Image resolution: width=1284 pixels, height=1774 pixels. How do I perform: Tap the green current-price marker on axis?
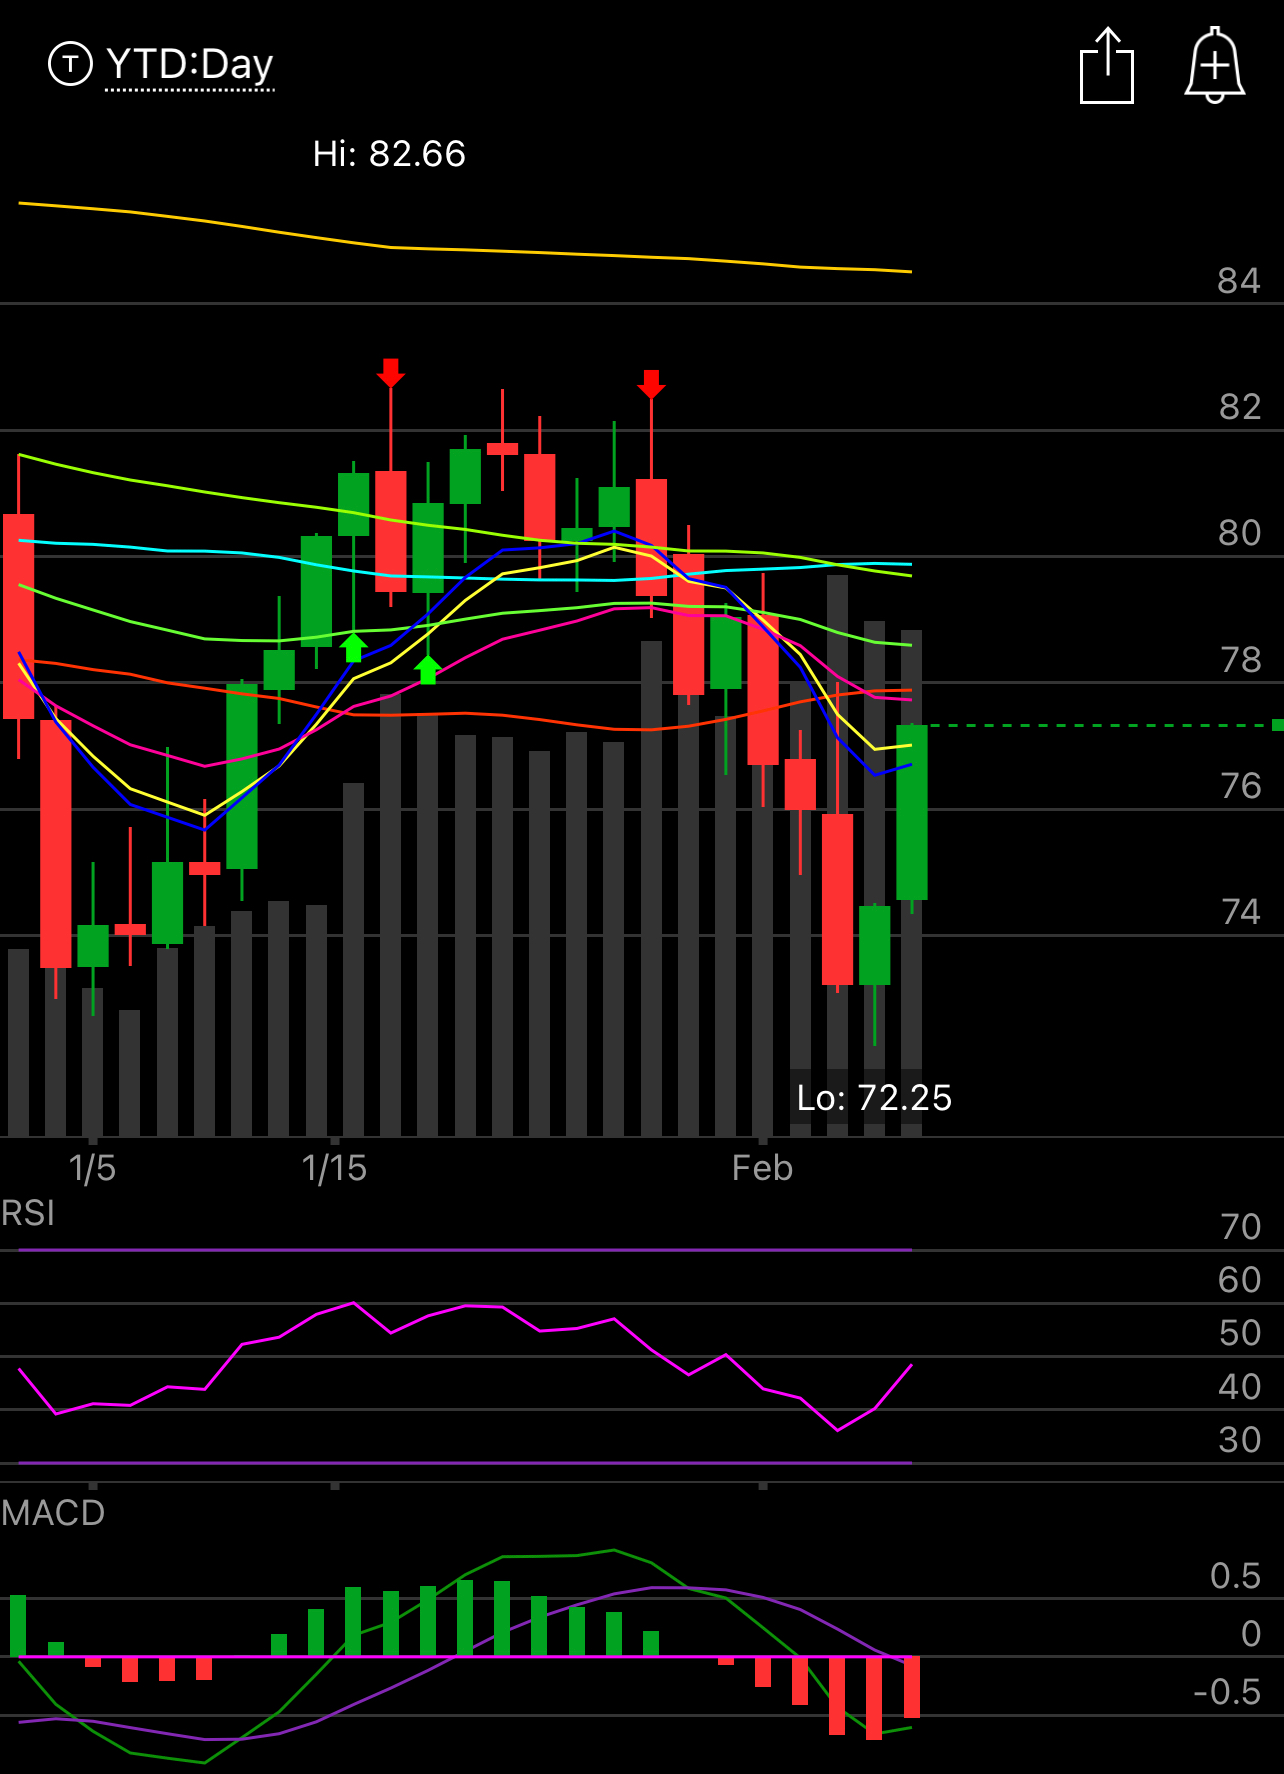coord(1278,725)
